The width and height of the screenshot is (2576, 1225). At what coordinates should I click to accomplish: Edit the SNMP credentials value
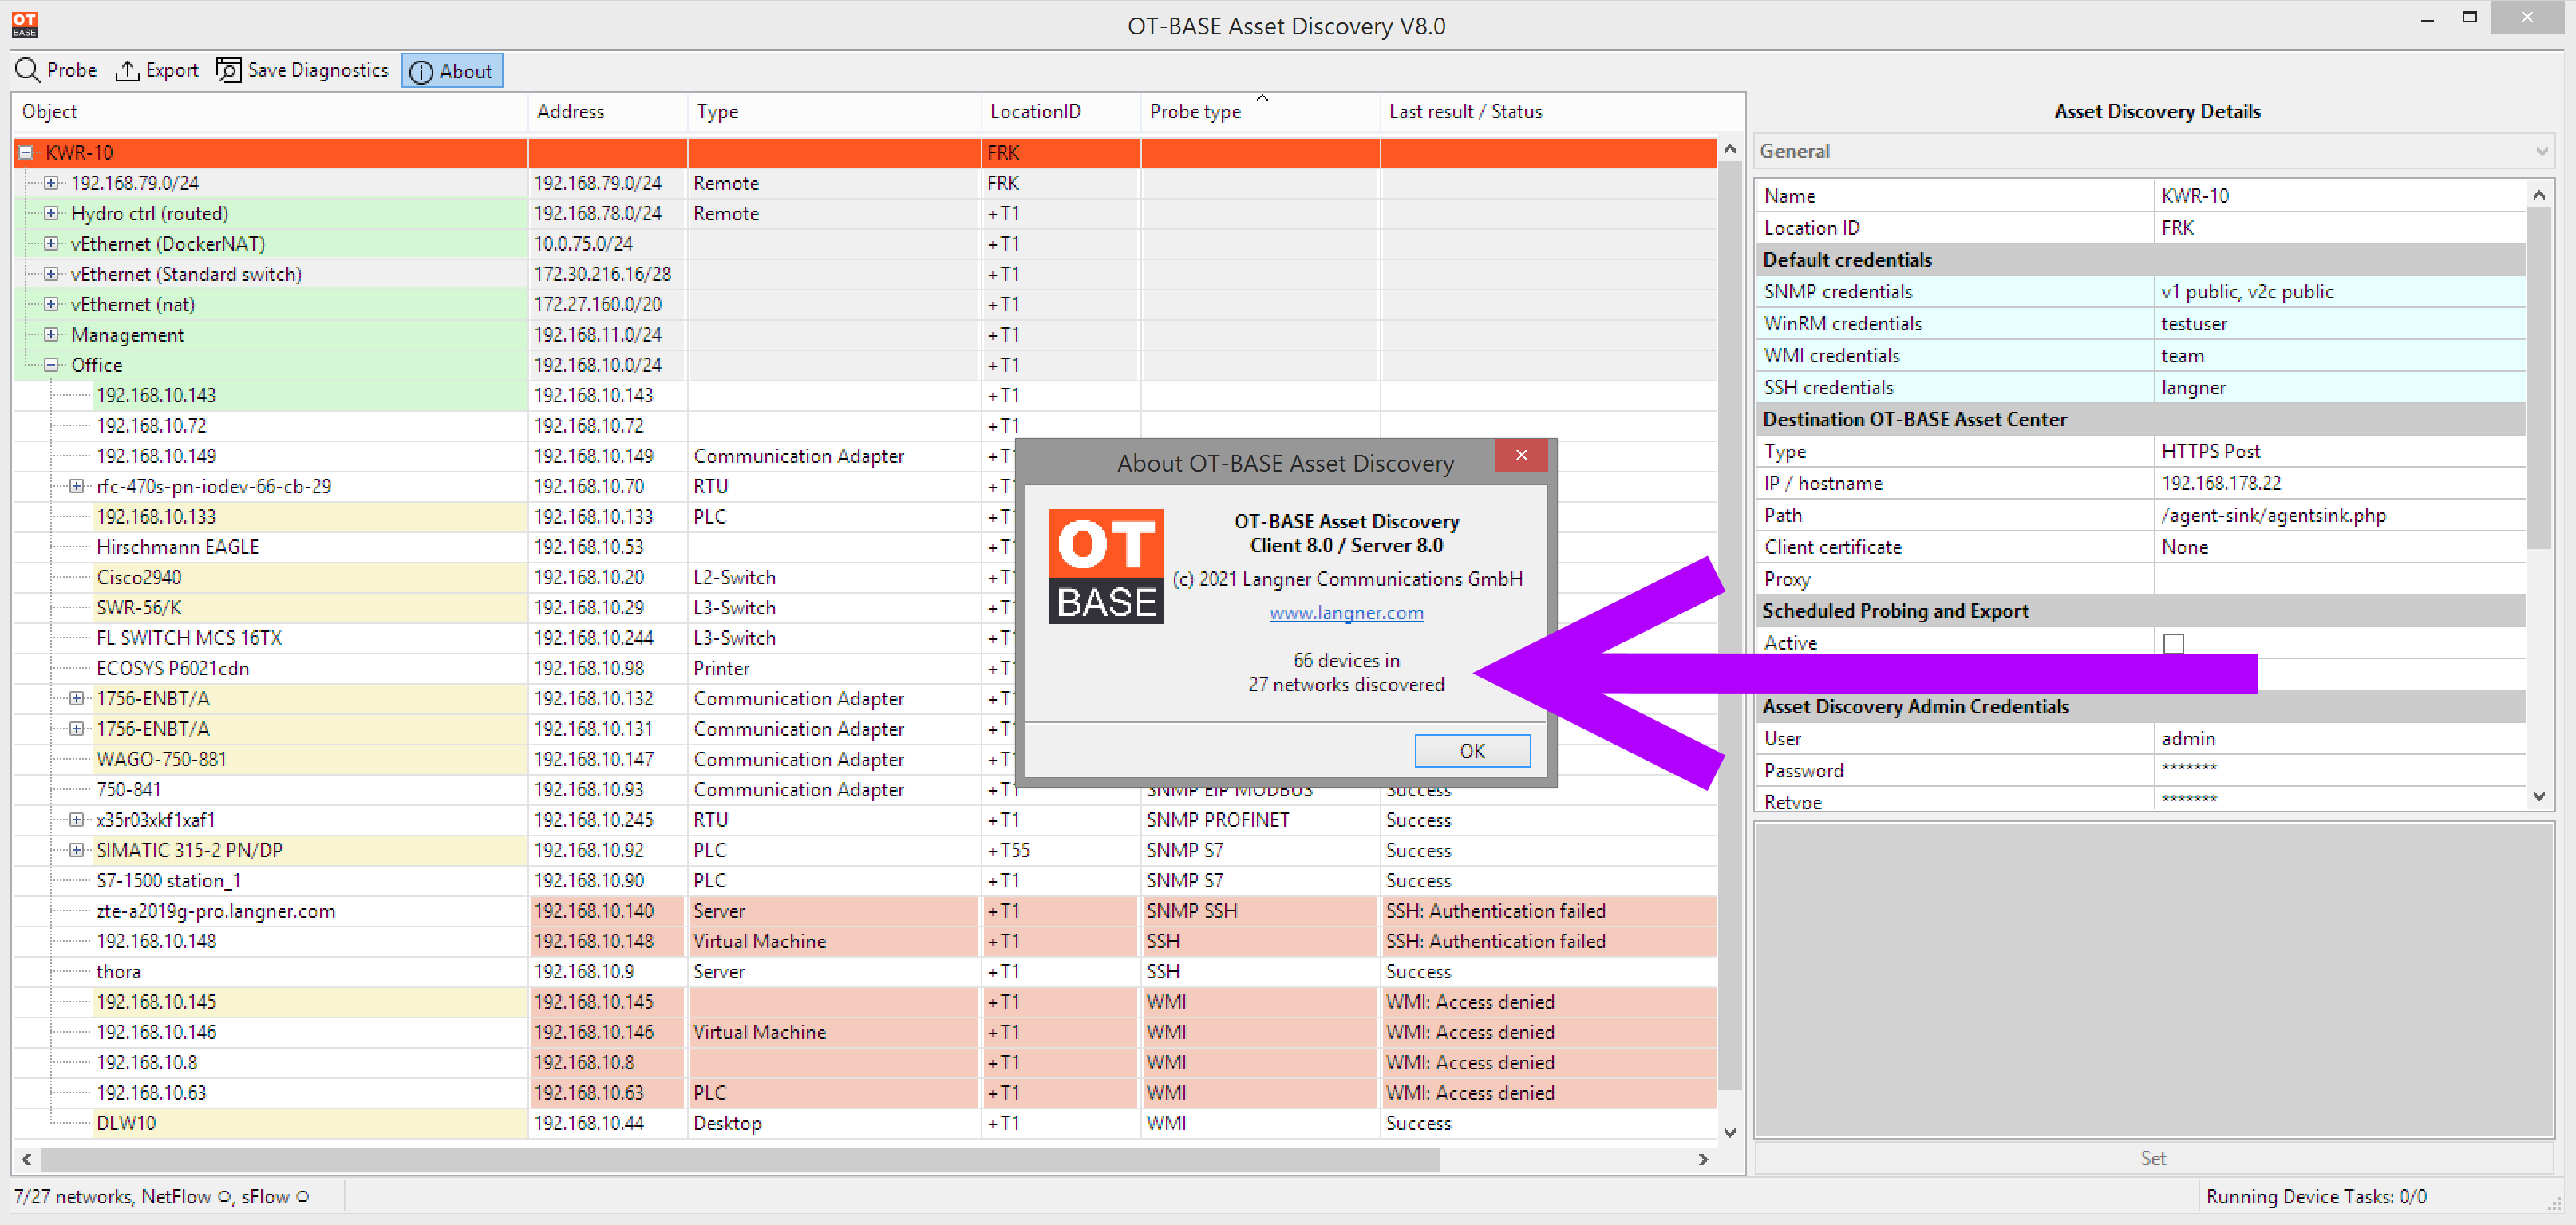(x=2339, y=292)
